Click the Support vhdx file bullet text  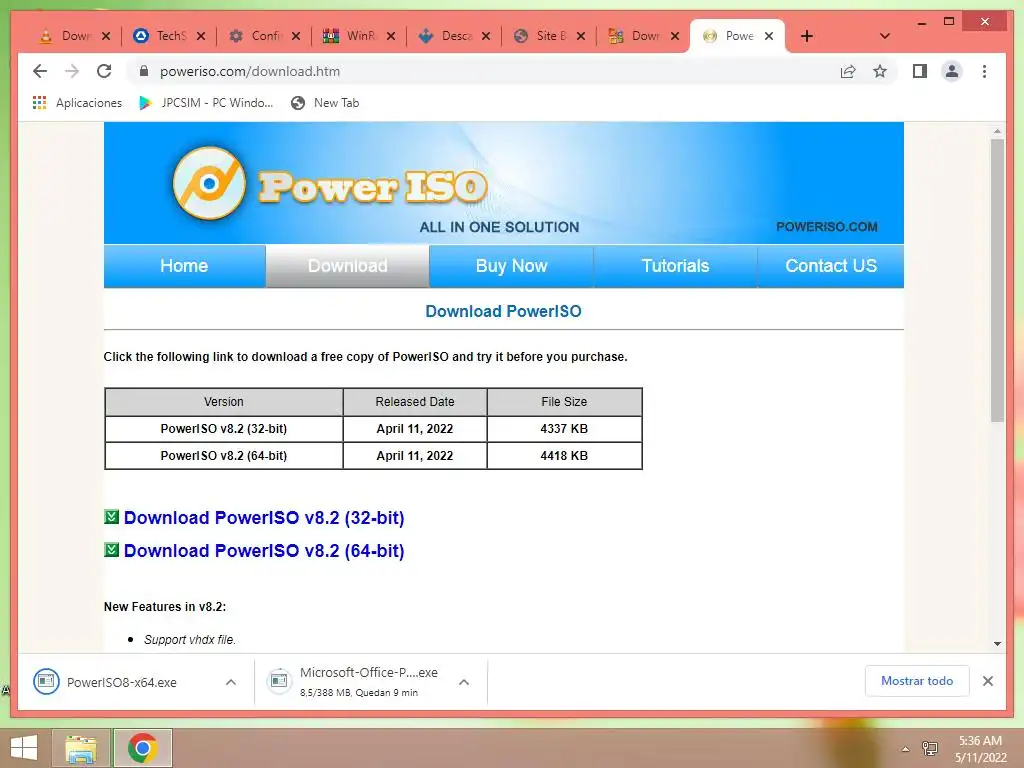(x=189, y=639)
